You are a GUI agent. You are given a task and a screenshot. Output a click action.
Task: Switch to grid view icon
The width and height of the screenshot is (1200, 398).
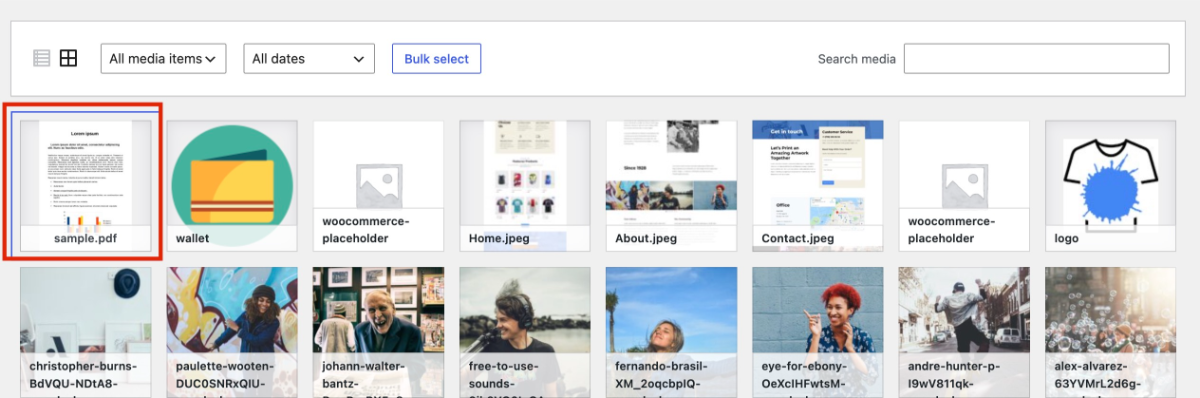point(68,59)
